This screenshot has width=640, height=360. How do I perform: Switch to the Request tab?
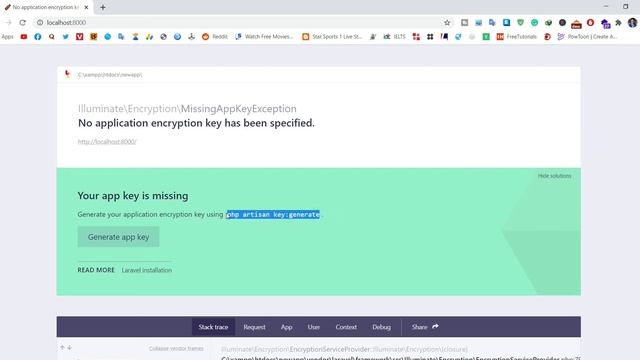[254, 327]
